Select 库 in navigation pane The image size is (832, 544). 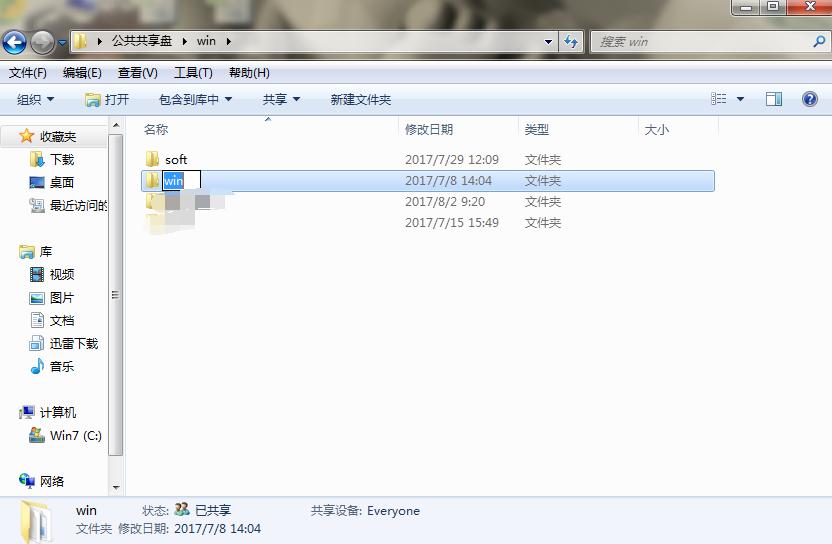(x=46, y=252)
